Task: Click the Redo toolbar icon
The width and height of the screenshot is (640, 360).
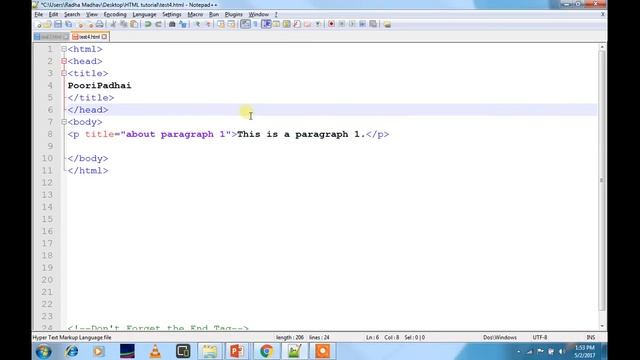Action: (158, 24)
